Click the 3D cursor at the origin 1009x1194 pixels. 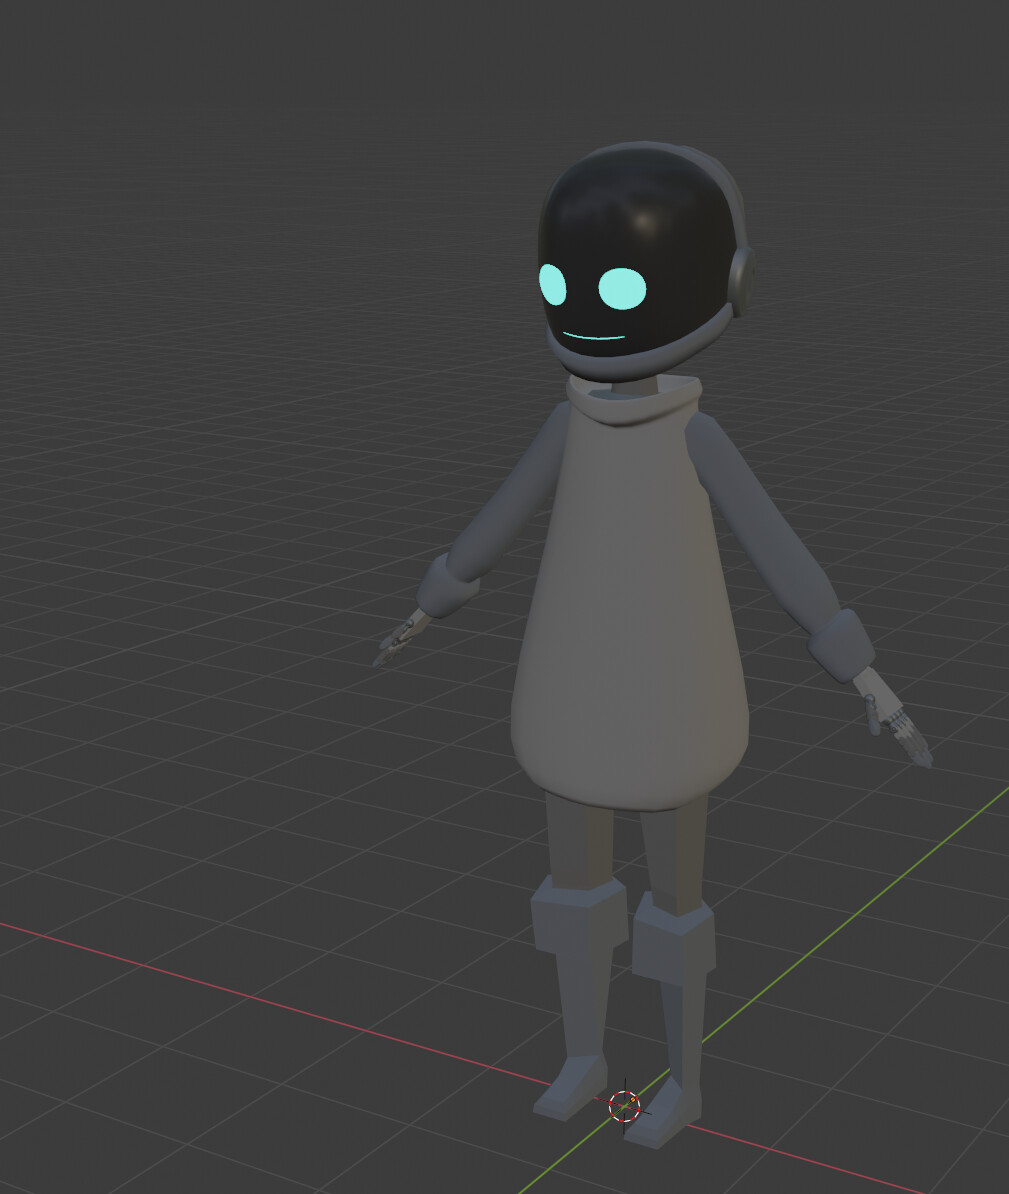click(x=623, y=1107)
